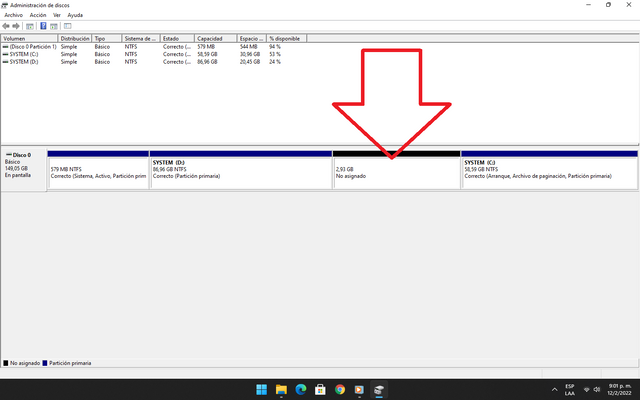The width and height of the screenshot is (640, 400).
Task: Click the 94 % available cell
Action: click(x=275, y=47)
